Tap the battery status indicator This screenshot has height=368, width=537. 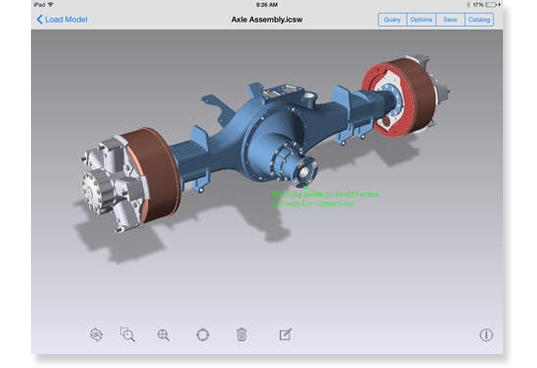(x=490, y=4)
